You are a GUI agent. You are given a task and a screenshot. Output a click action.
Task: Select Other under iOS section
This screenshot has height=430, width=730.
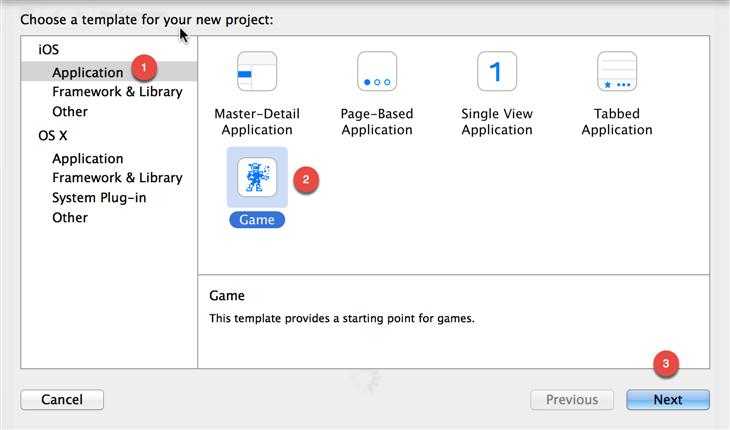coord(70,111)
